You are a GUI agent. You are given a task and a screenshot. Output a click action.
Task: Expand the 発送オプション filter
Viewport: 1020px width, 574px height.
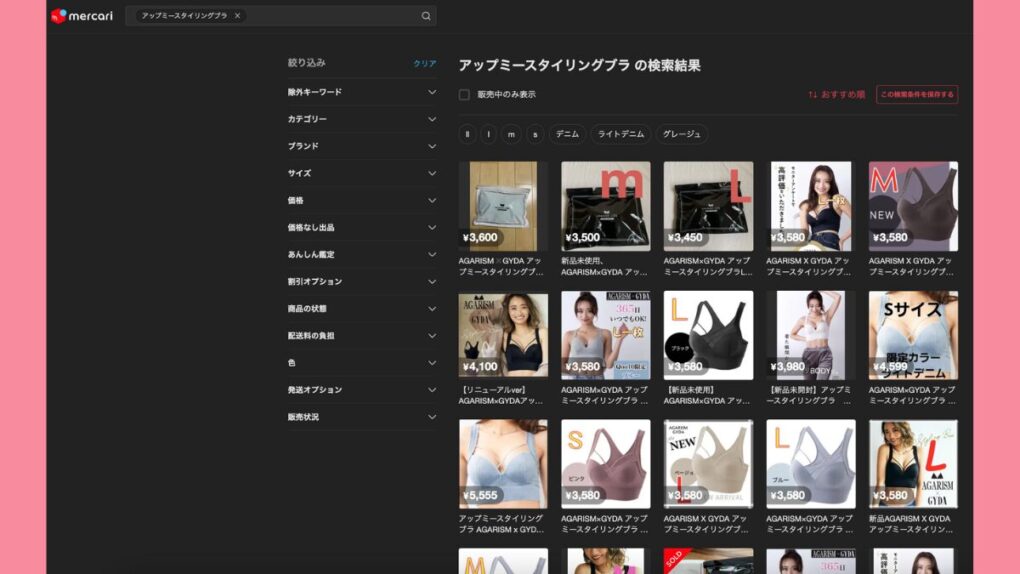click(362, 390)
